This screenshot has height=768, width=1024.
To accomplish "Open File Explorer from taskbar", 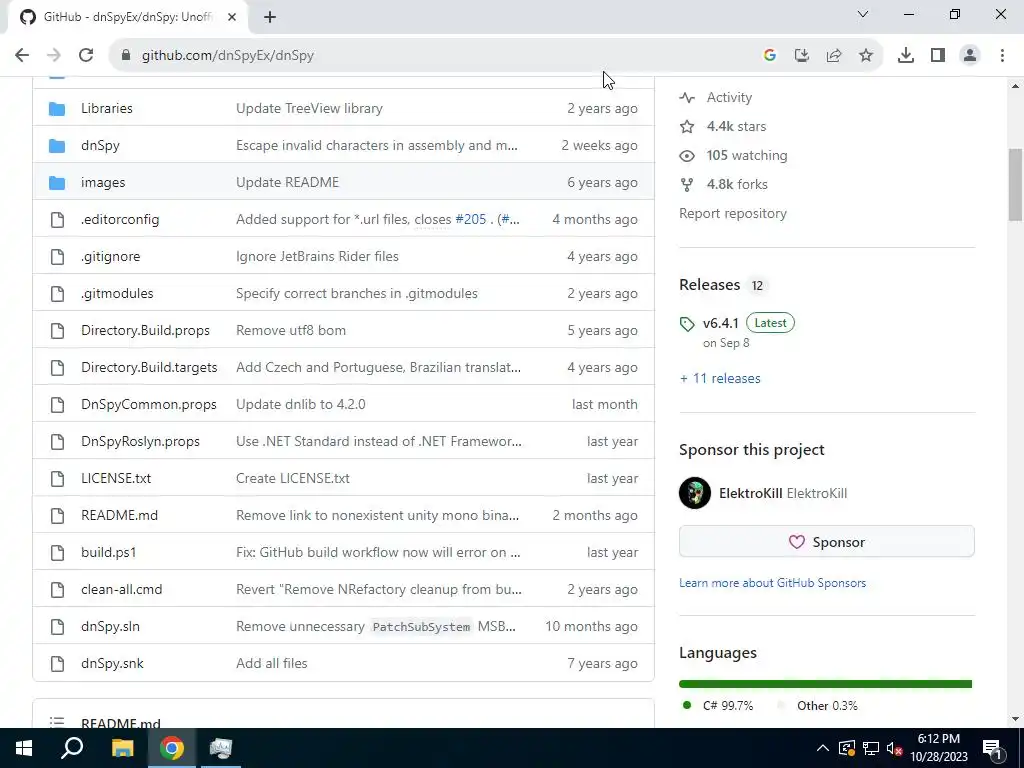I will [122, 748].
